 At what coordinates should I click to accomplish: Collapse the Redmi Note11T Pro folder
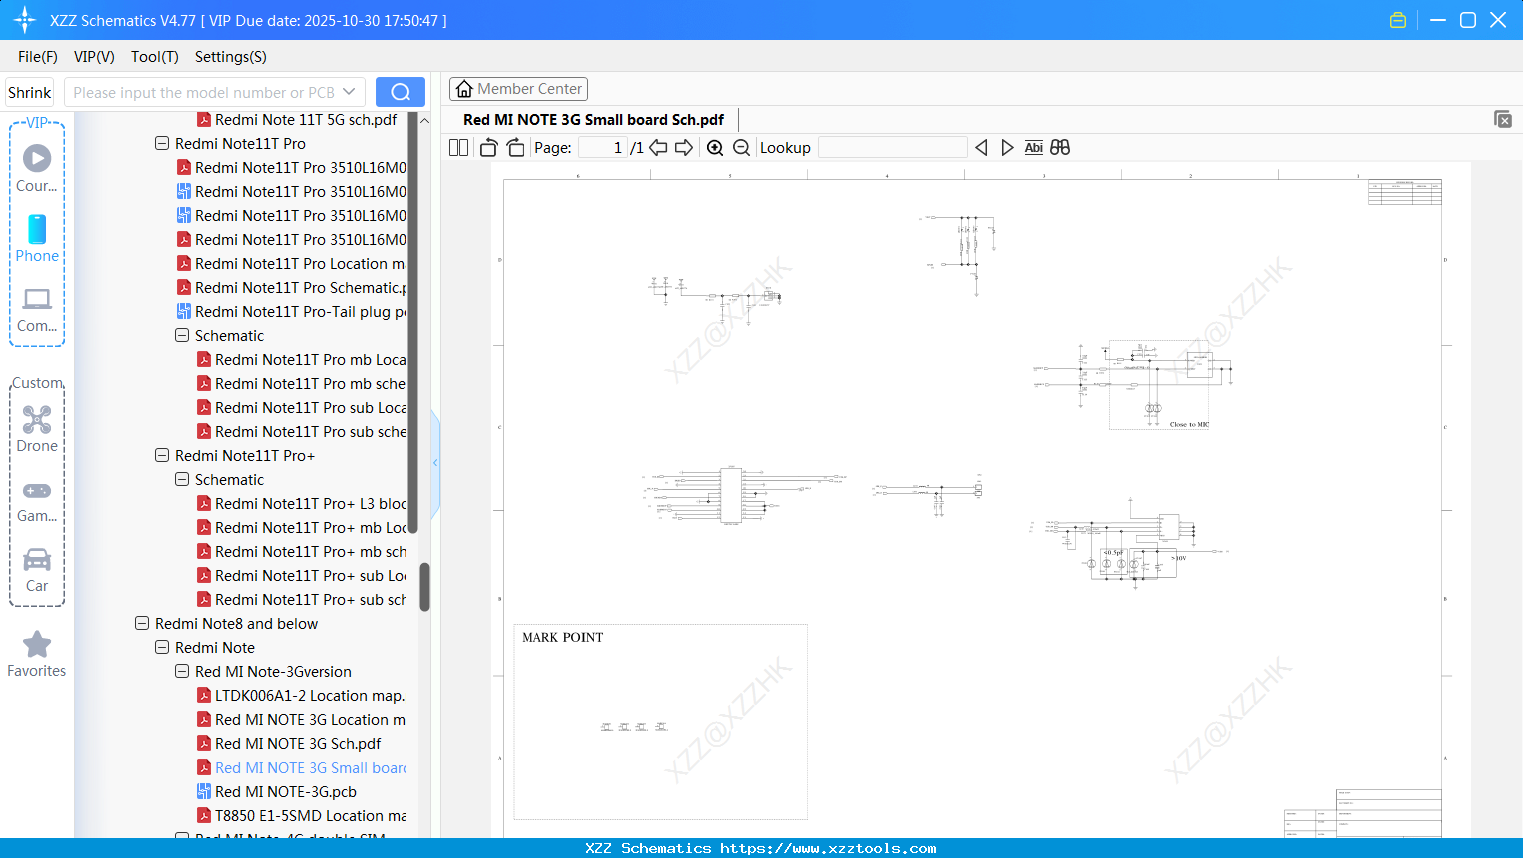click(162, 144)
